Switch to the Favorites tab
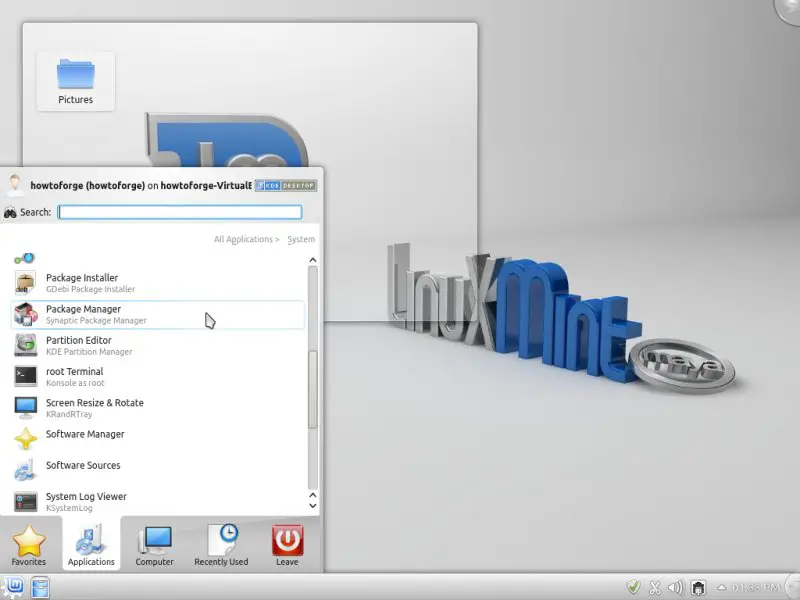 [x=29, y=545]
